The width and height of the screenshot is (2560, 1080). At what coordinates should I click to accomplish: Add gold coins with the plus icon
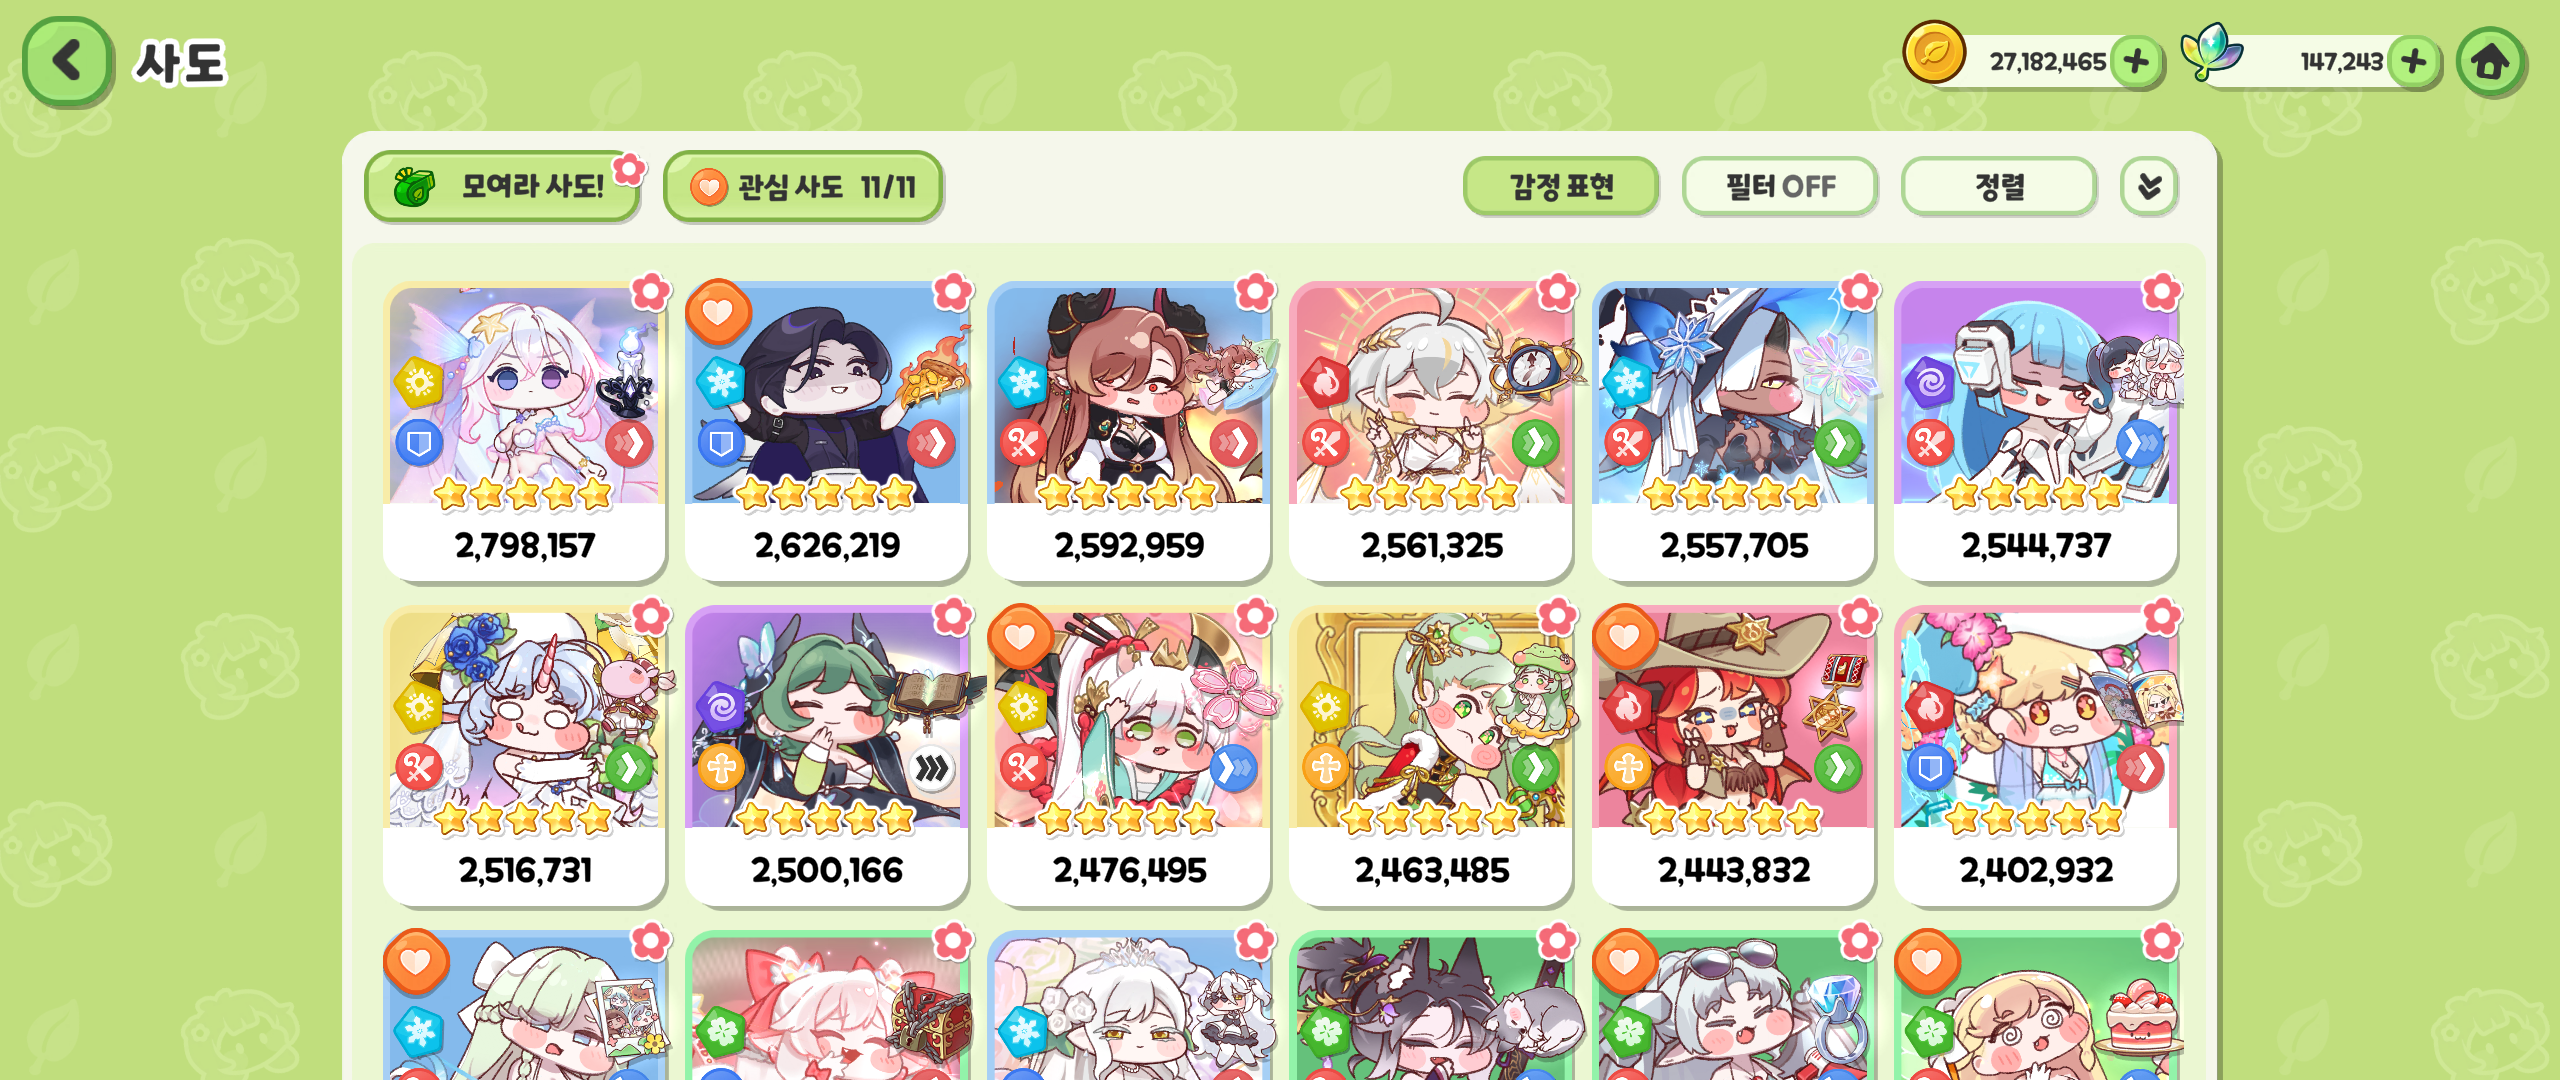click(2136, 62)
